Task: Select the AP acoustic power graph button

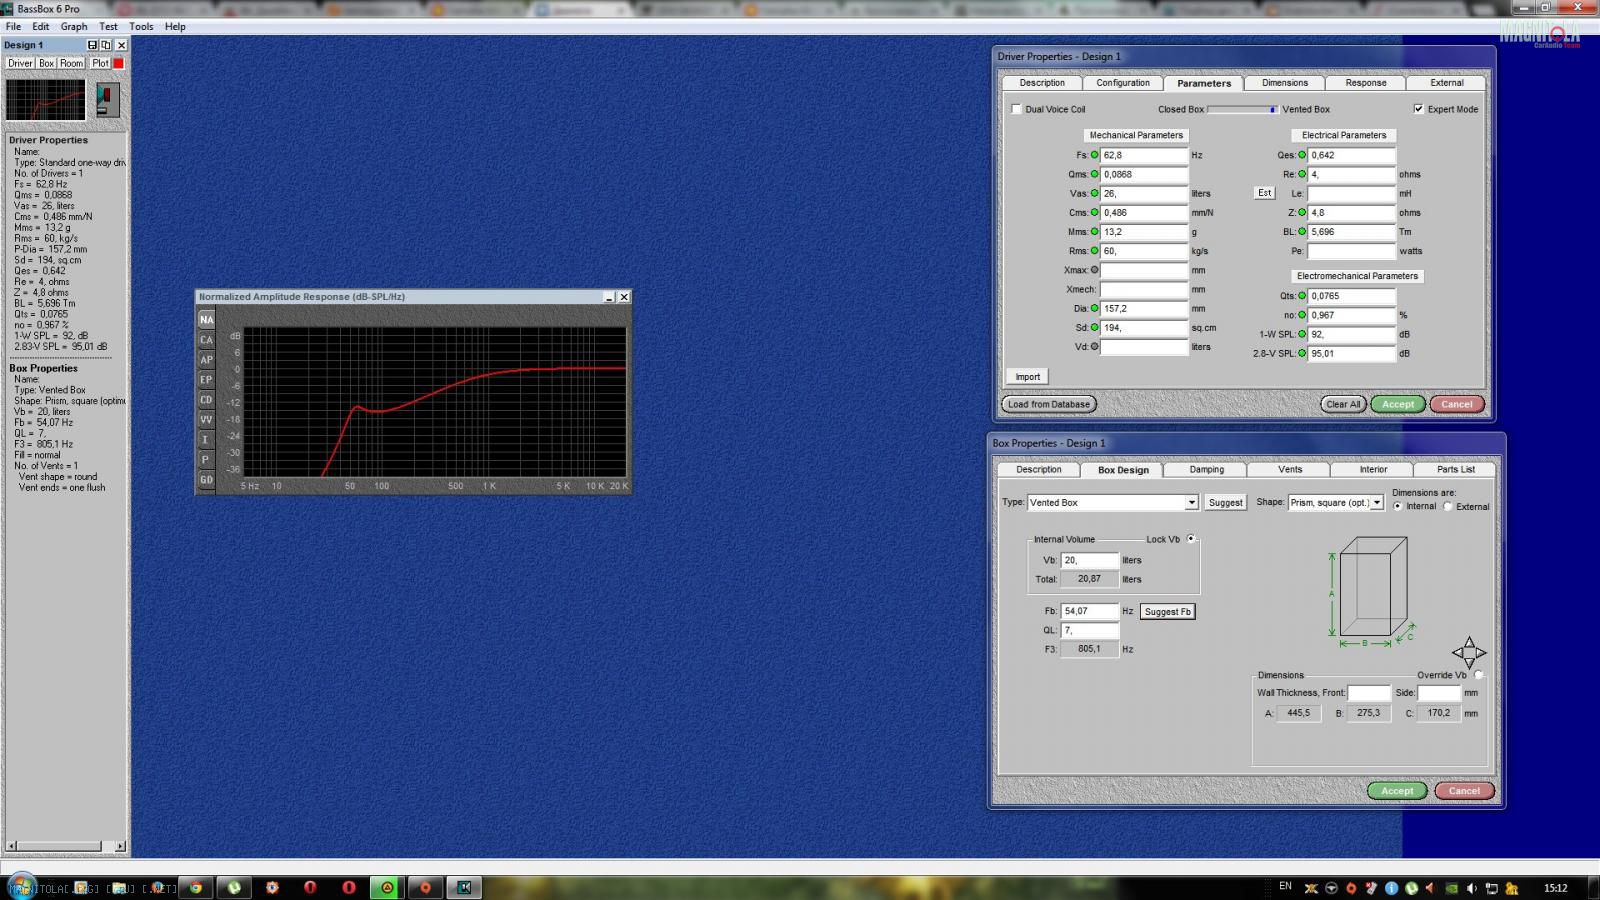Action: click(206, 360)
